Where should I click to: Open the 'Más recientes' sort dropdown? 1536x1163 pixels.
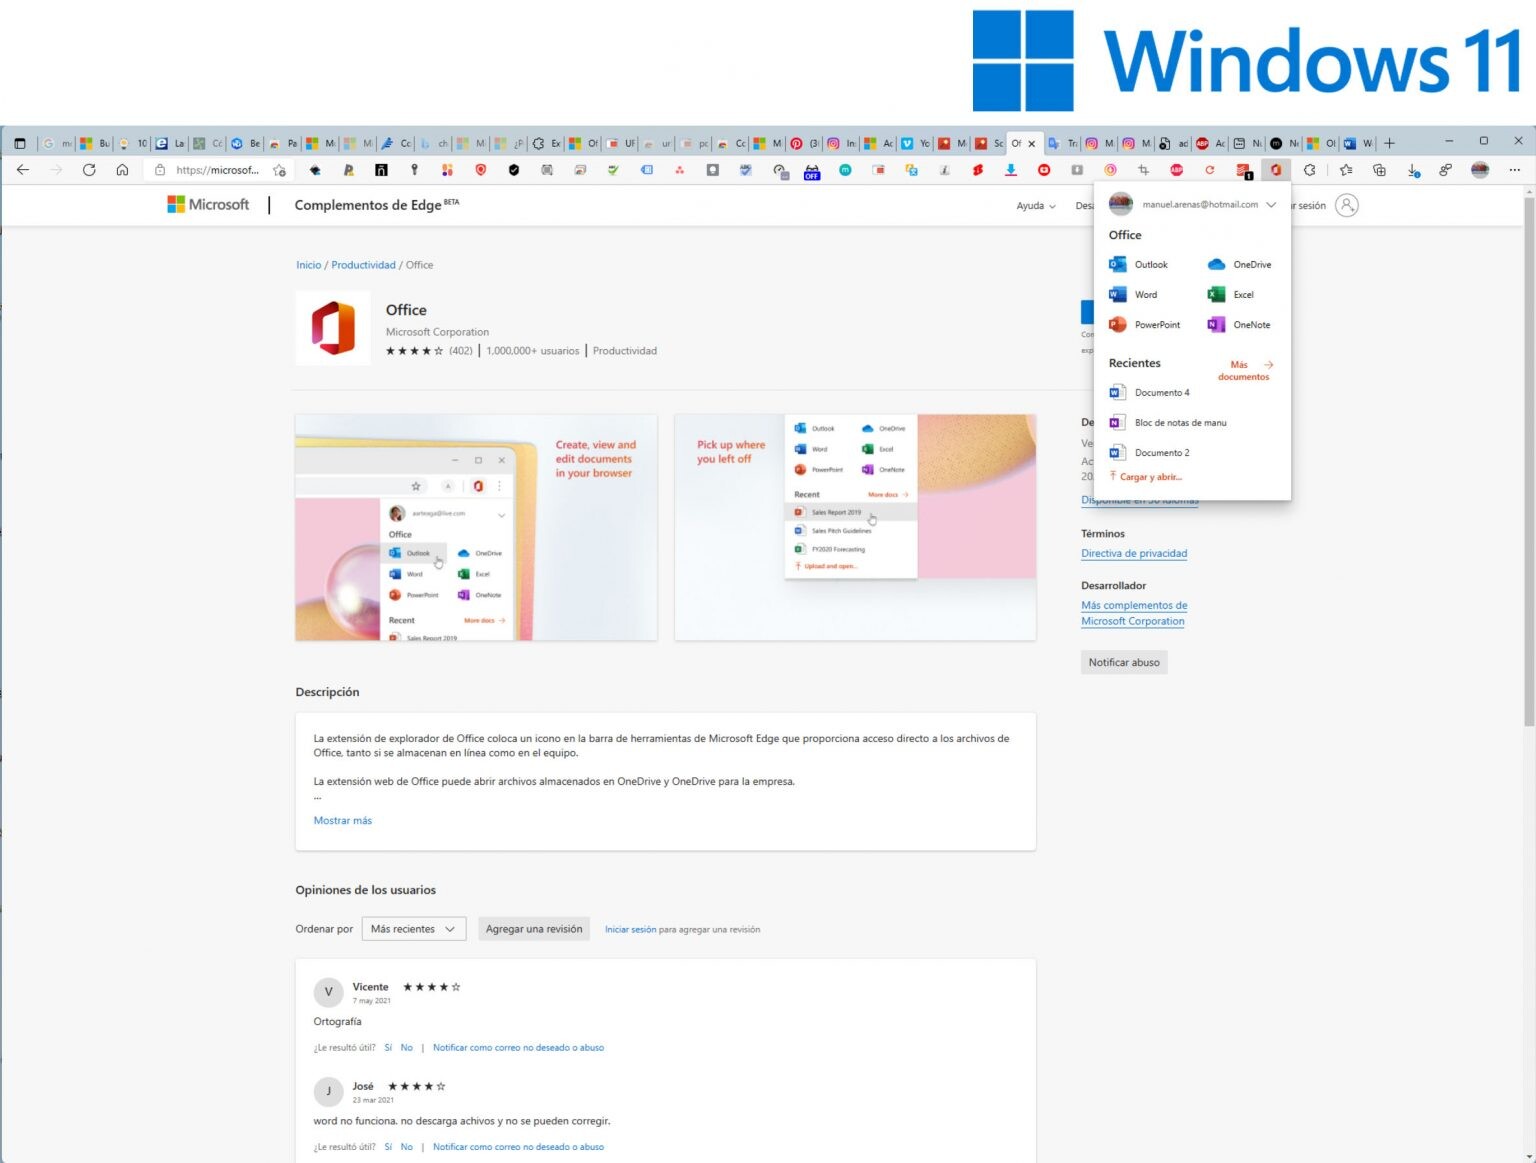[414, 928]
